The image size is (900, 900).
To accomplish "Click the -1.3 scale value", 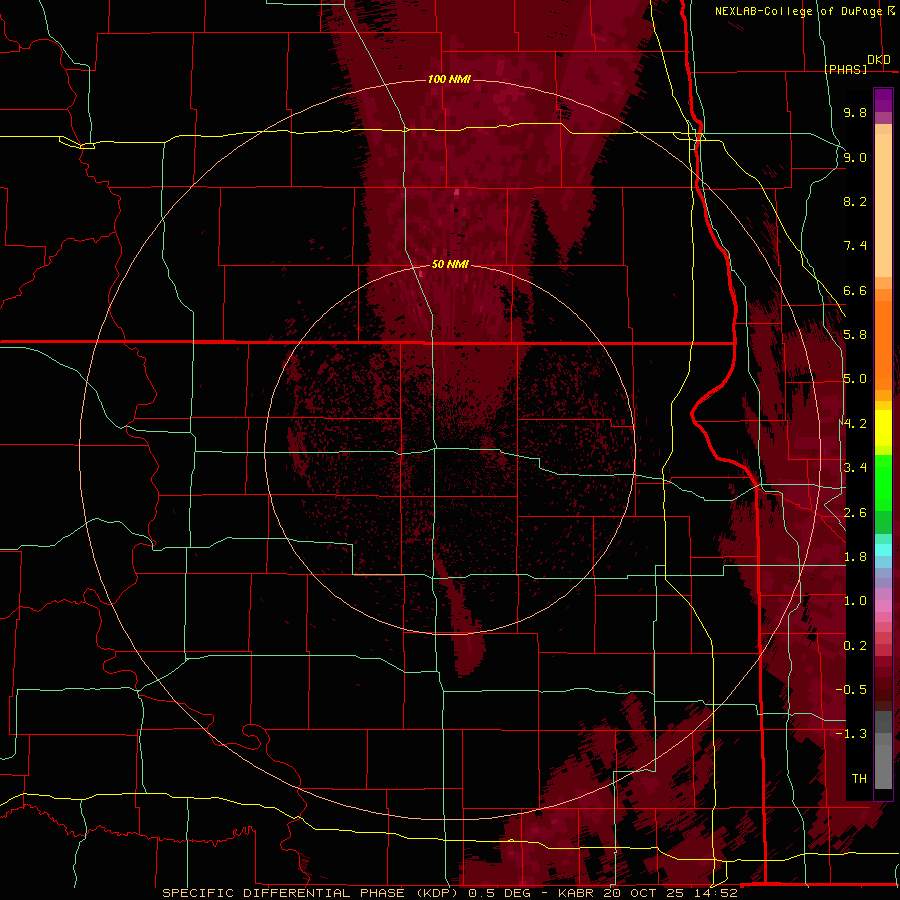I will pos(851,734).
